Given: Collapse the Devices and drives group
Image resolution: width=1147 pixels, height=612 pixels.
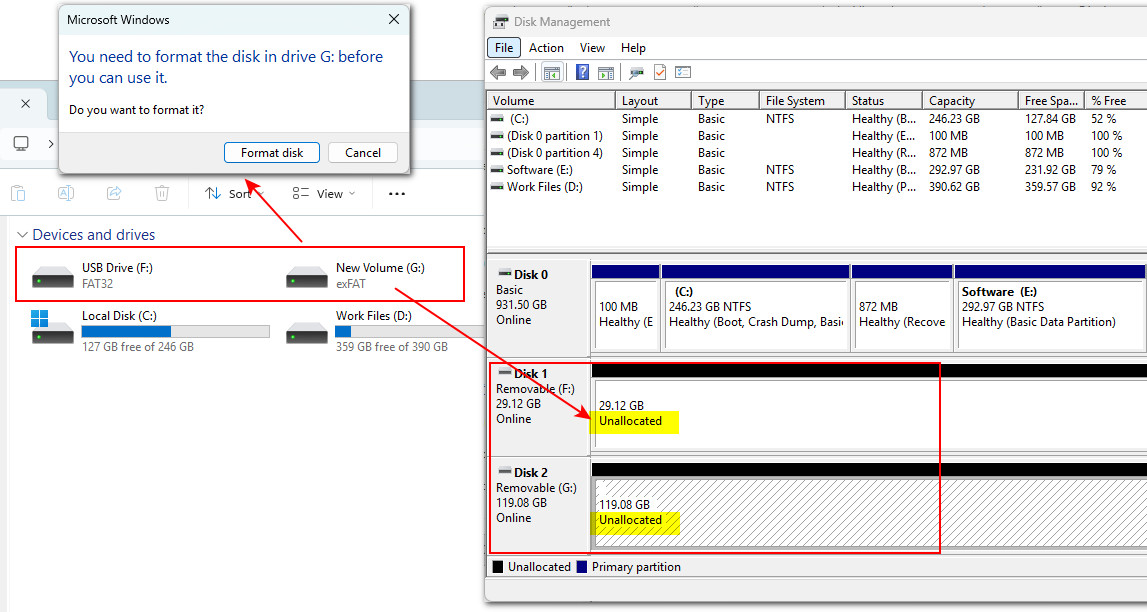Looking at the screenshot, I should point(23,235).
